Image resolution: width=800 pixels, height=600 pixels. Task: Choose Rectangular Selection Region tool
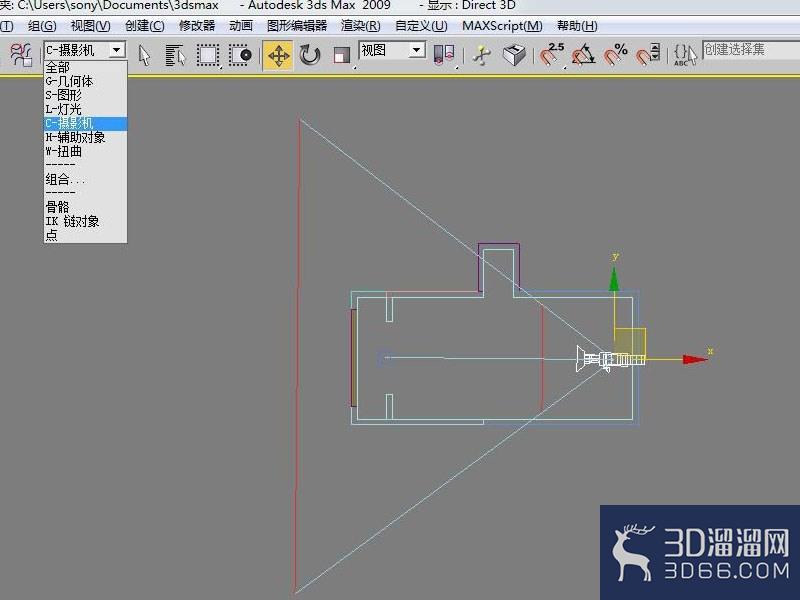click(208, 55)
